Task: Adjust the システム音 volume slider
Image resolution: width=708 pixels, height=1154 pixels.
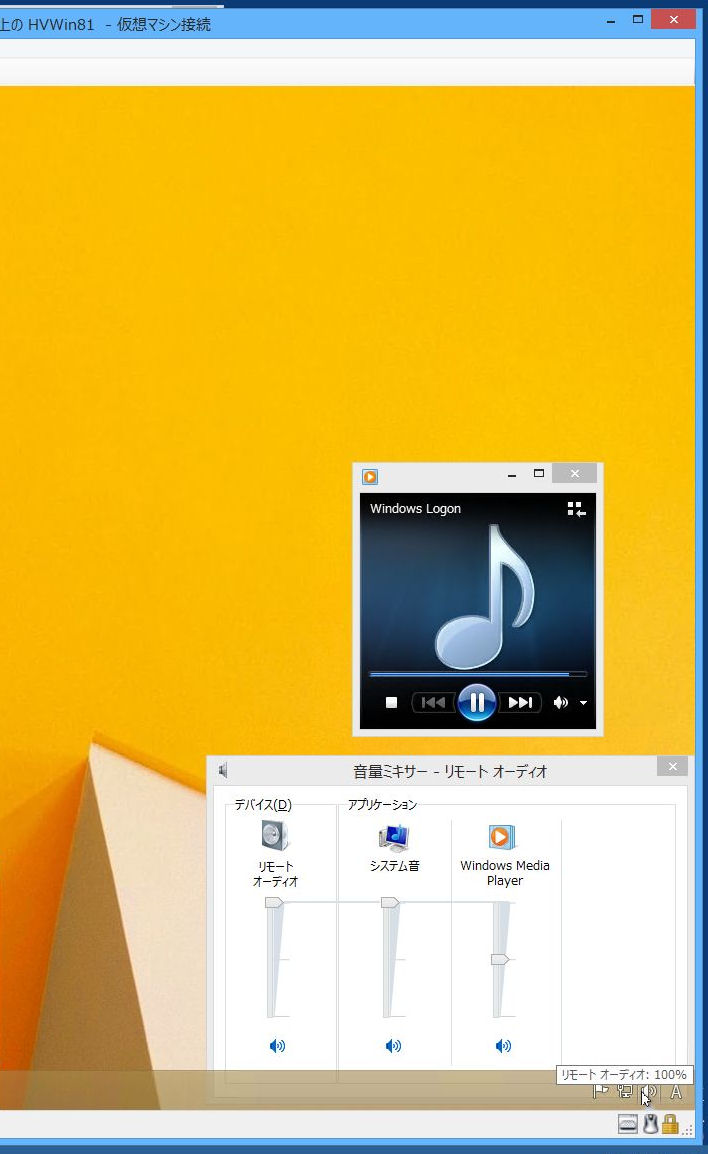Action: coord(390,903)
